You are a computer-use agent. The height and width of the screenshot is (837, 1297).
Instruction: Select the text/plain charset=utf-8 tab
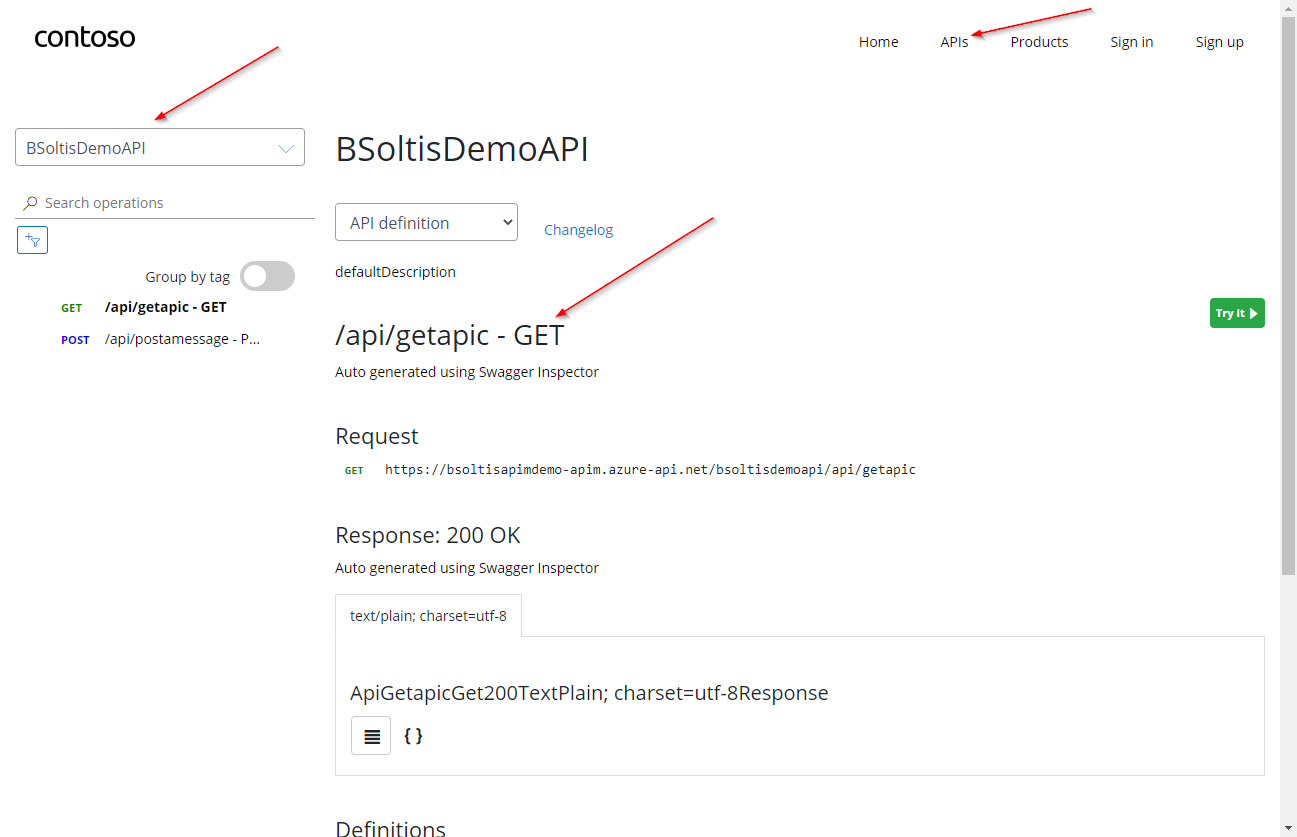coord(428,615)
